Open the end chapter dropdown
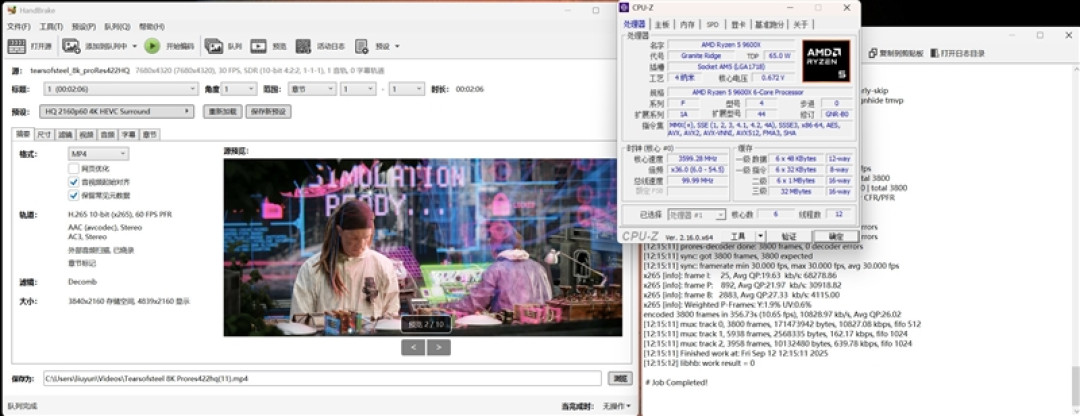Viewport: 1080px width, 416px height. click(x=406, y=89)
